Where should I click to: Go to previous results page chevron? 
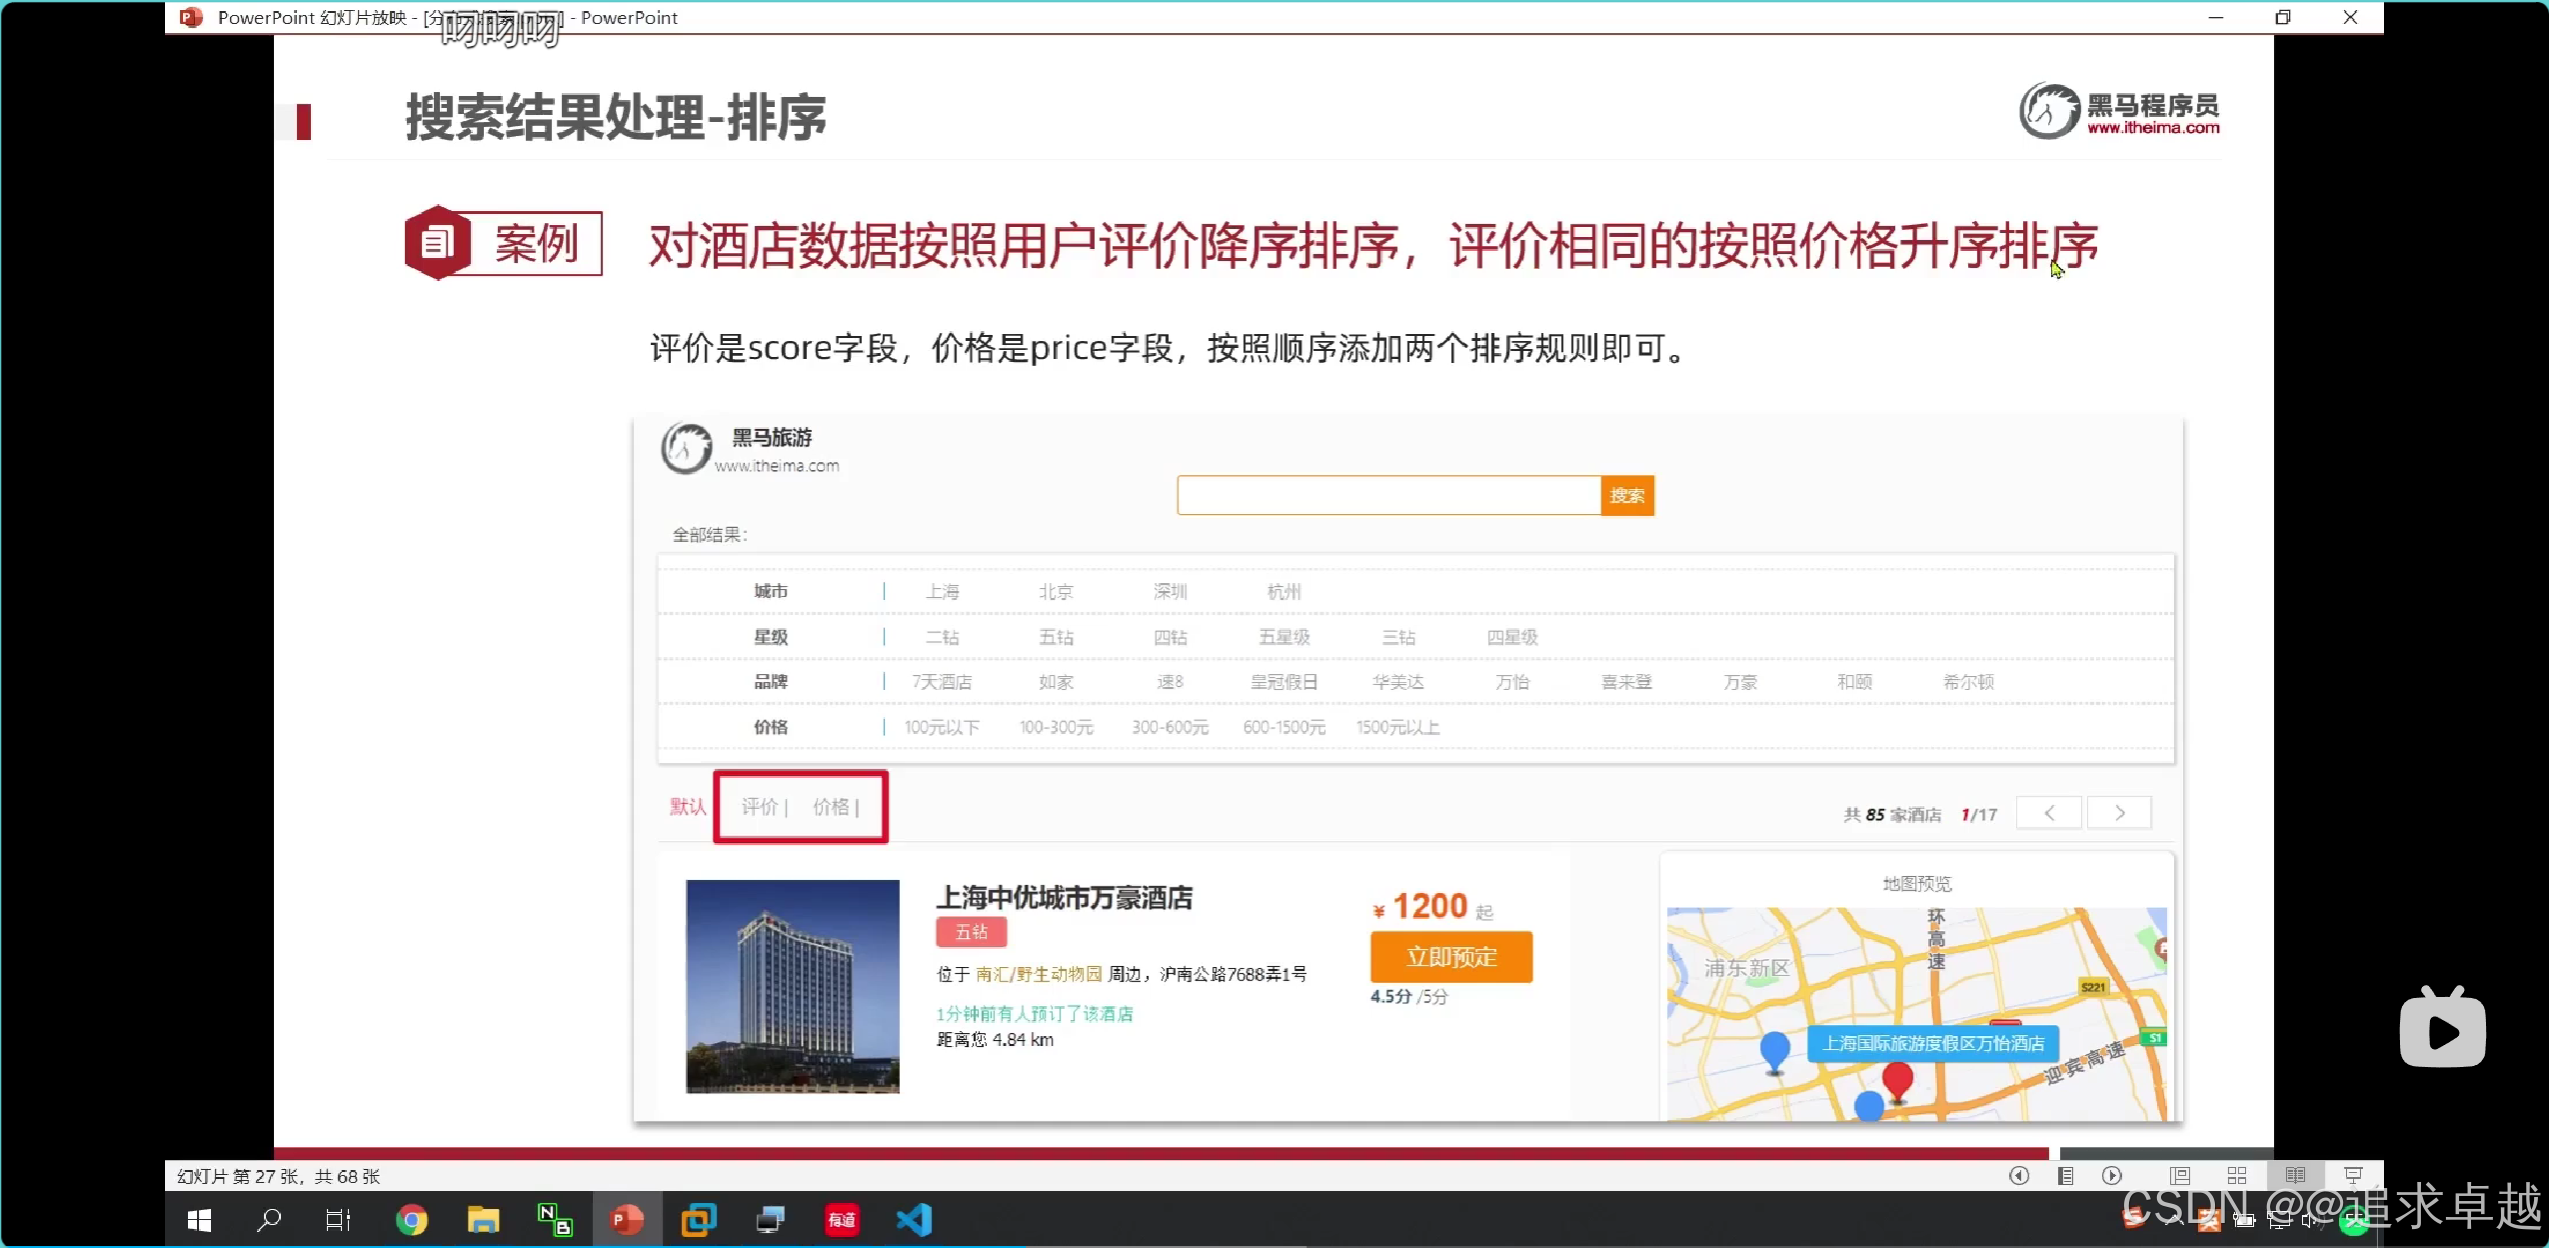pyautogui.click(x=2049, y=813)
